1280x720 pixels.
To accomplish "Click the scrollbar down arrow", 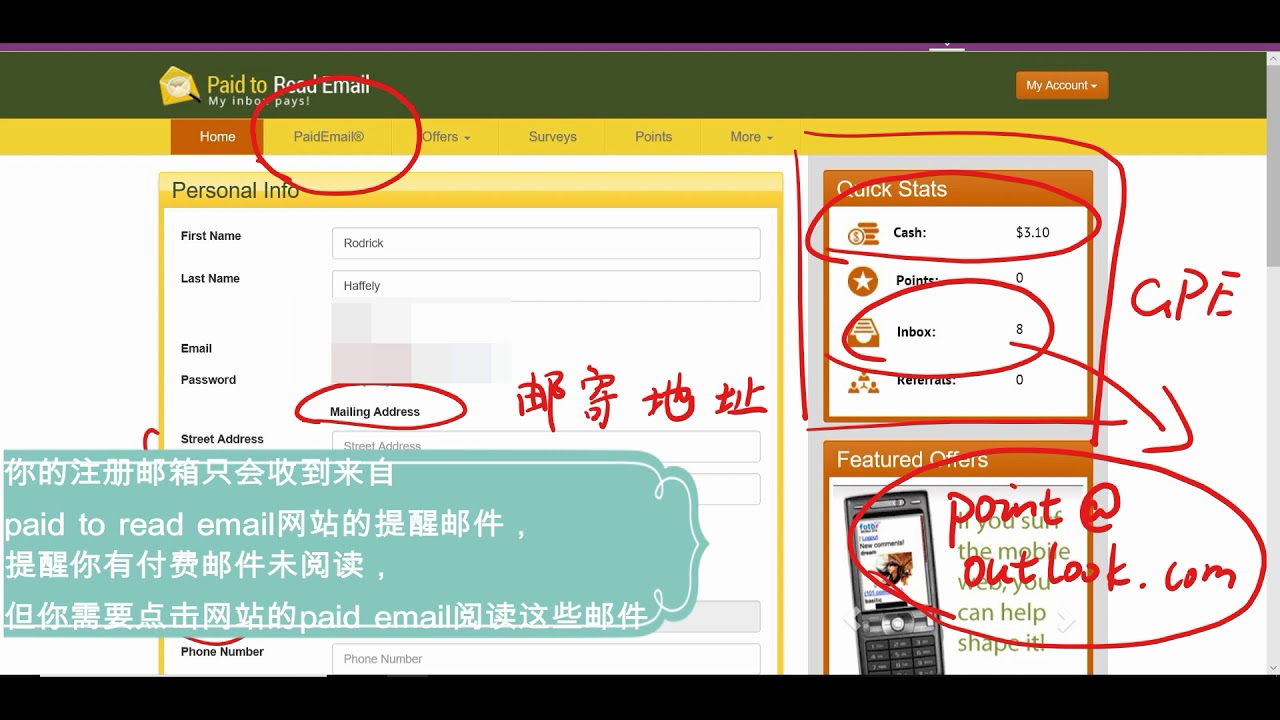I will click(x=1272, y=667).
